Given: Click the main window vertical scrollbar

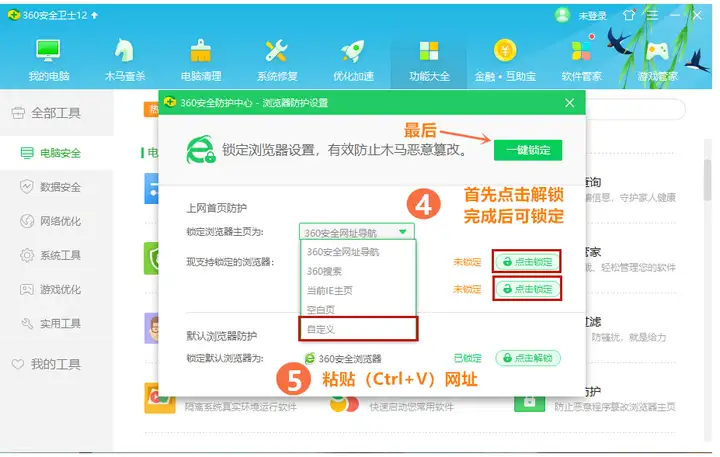Looking at the screenshot, I should tap(708, 179).
